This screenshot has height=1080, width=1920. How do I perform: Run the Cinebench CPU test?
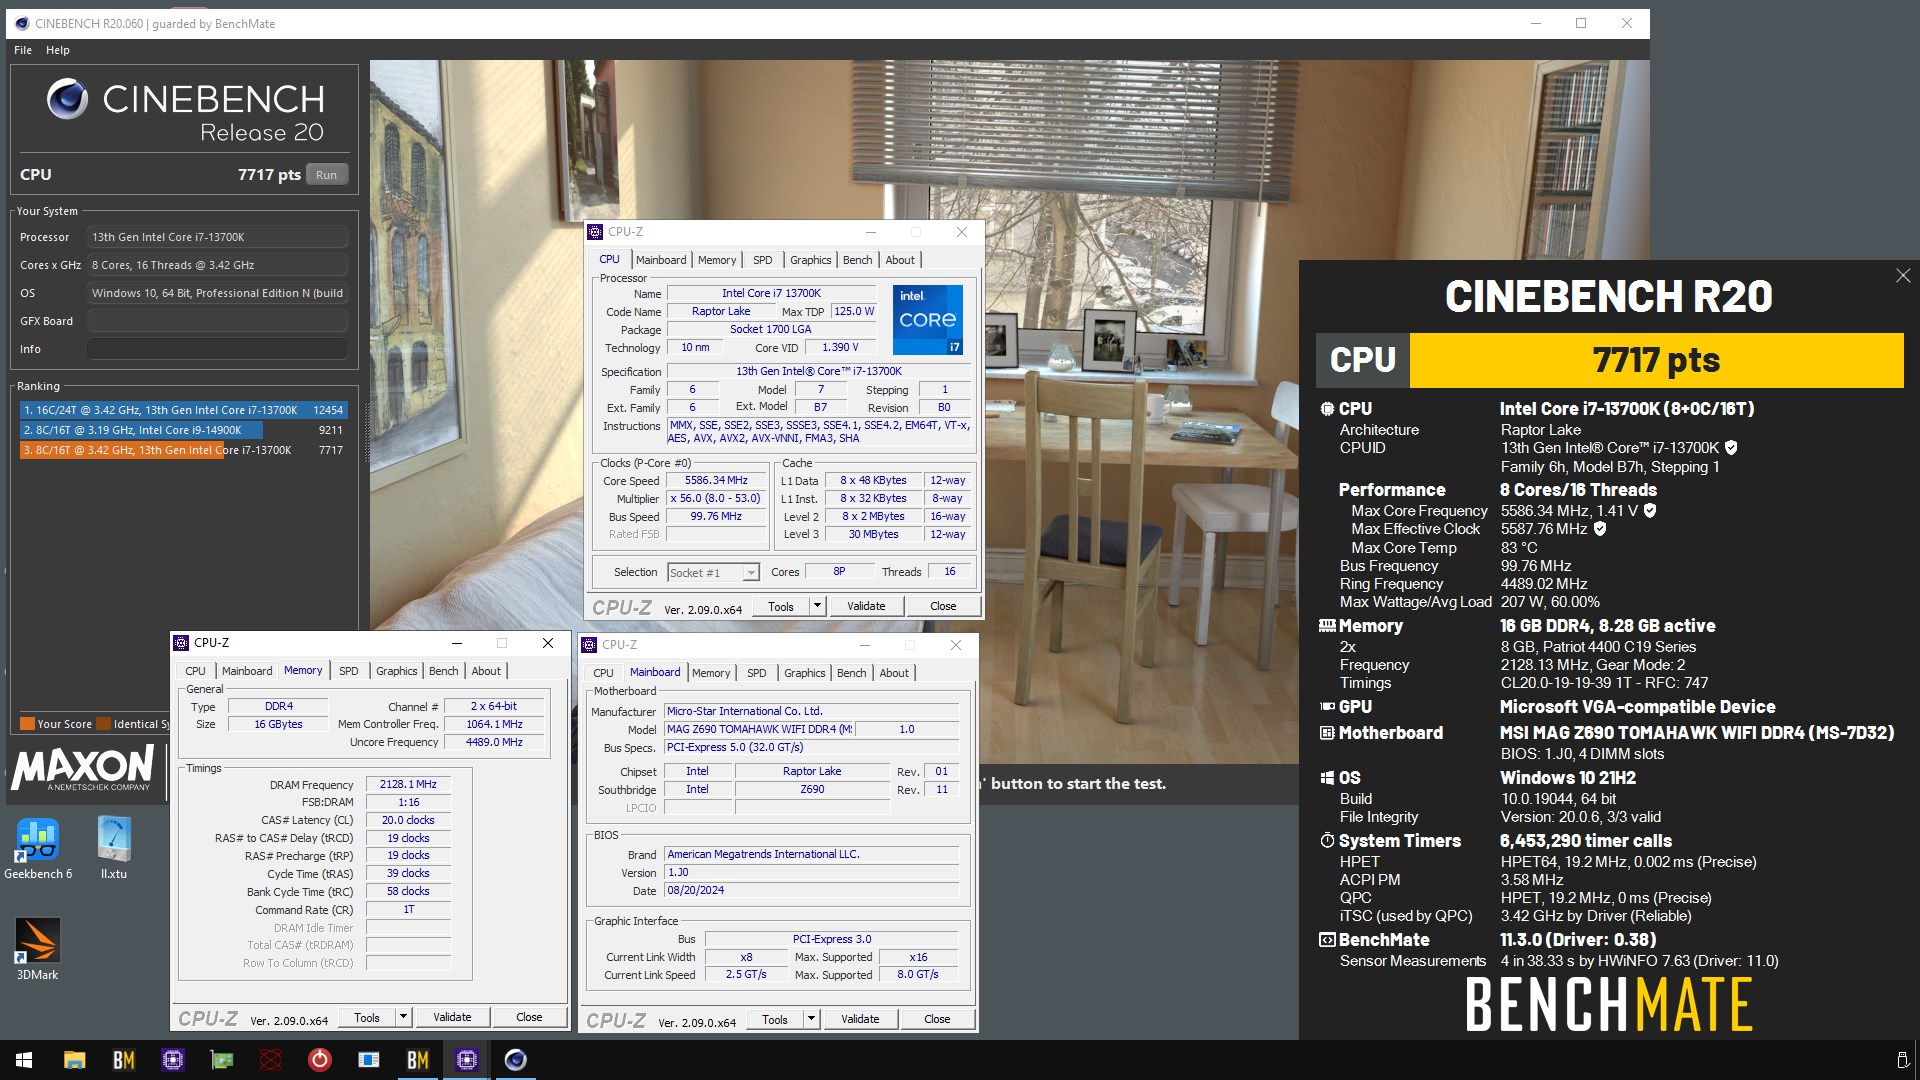(327, 175)
